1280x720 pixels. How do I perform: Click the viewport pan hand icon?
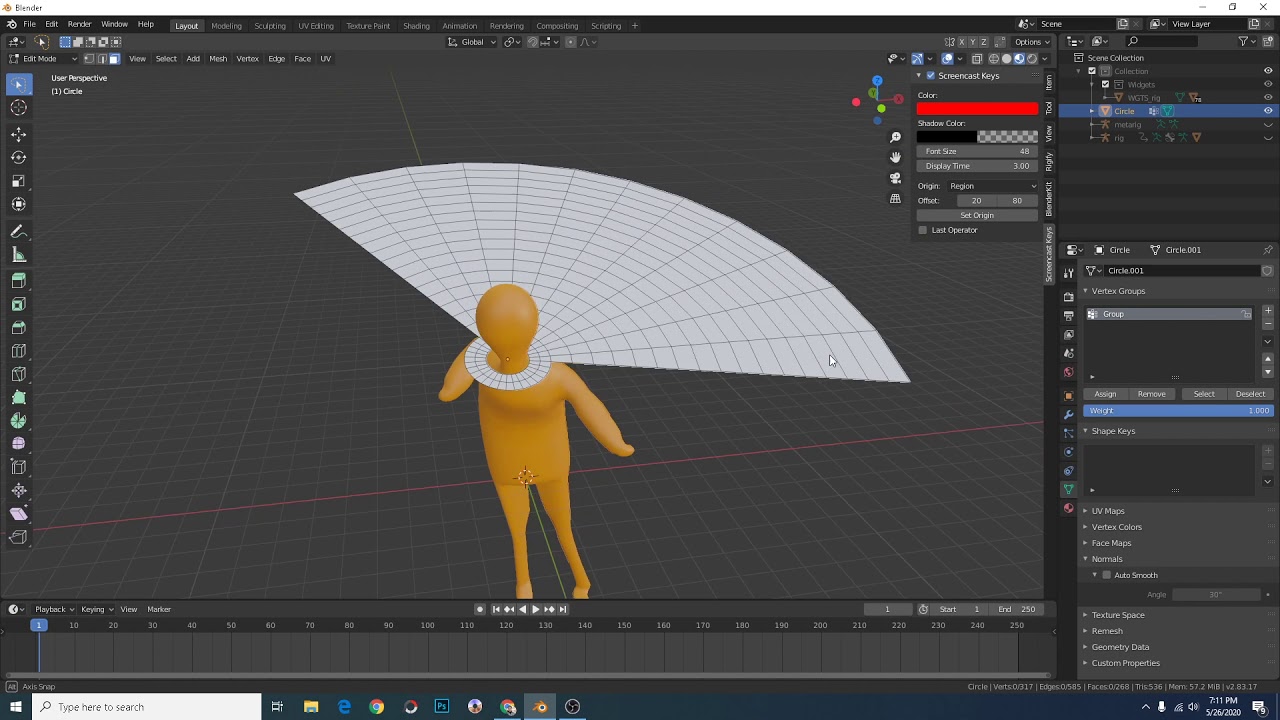pyautogui.click(x=895, y=157)
